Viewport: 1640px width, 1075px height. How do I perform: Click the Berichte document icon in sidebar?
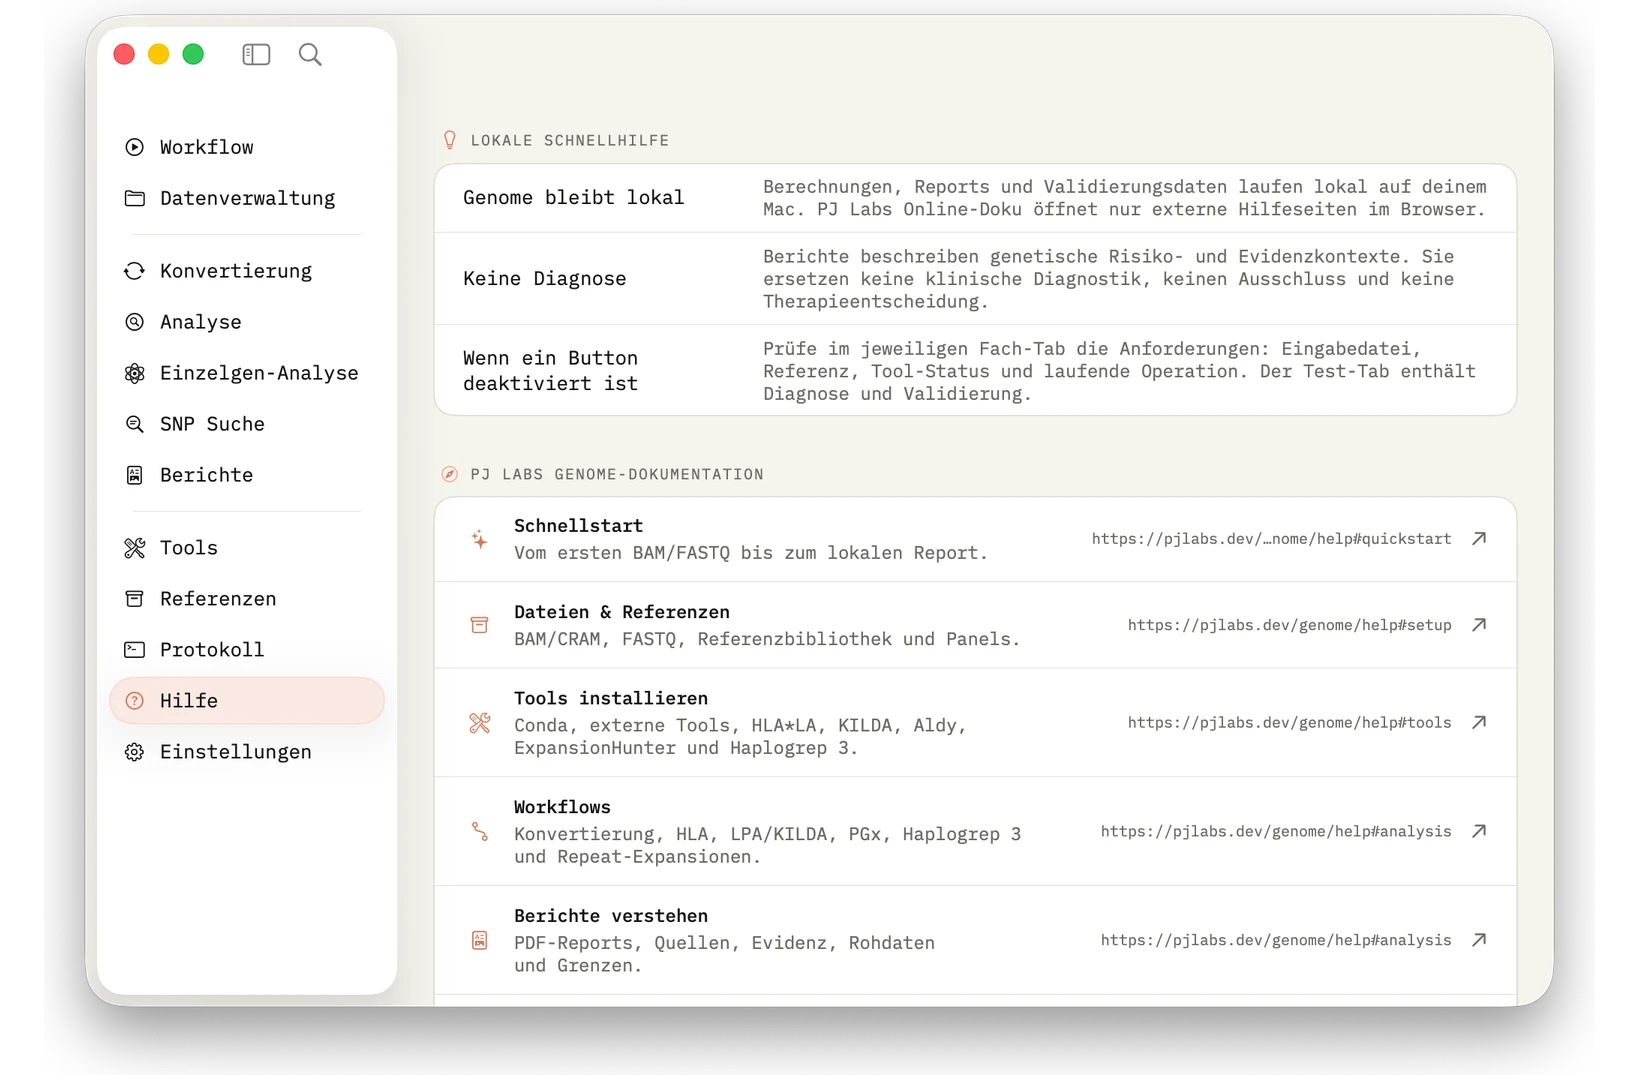coord(134,475)
